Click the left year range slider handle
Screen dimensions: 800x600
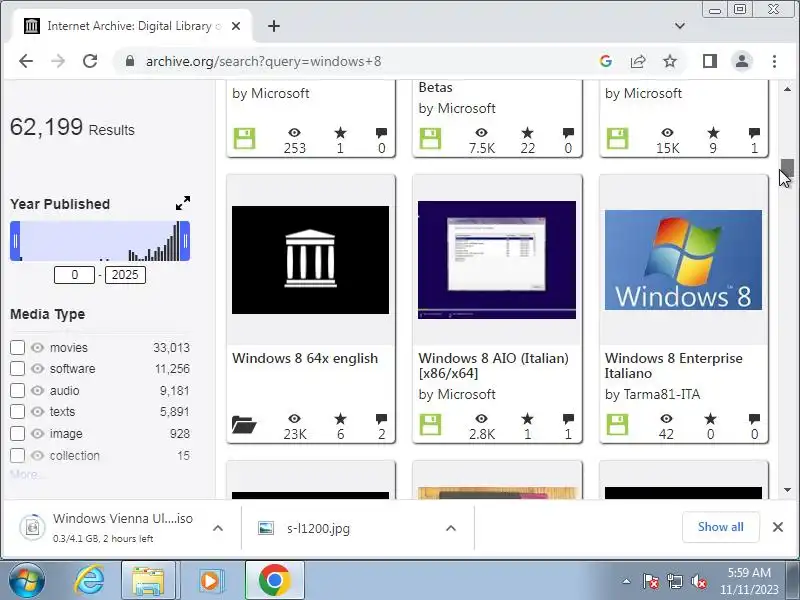point(15,241)
